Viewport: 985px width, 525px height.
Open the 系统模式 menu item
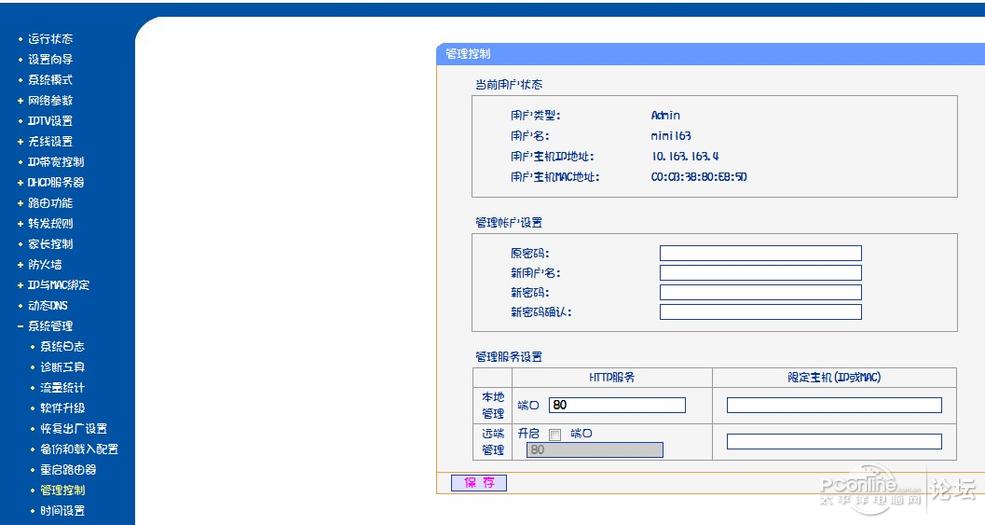(x=50, y=80)
